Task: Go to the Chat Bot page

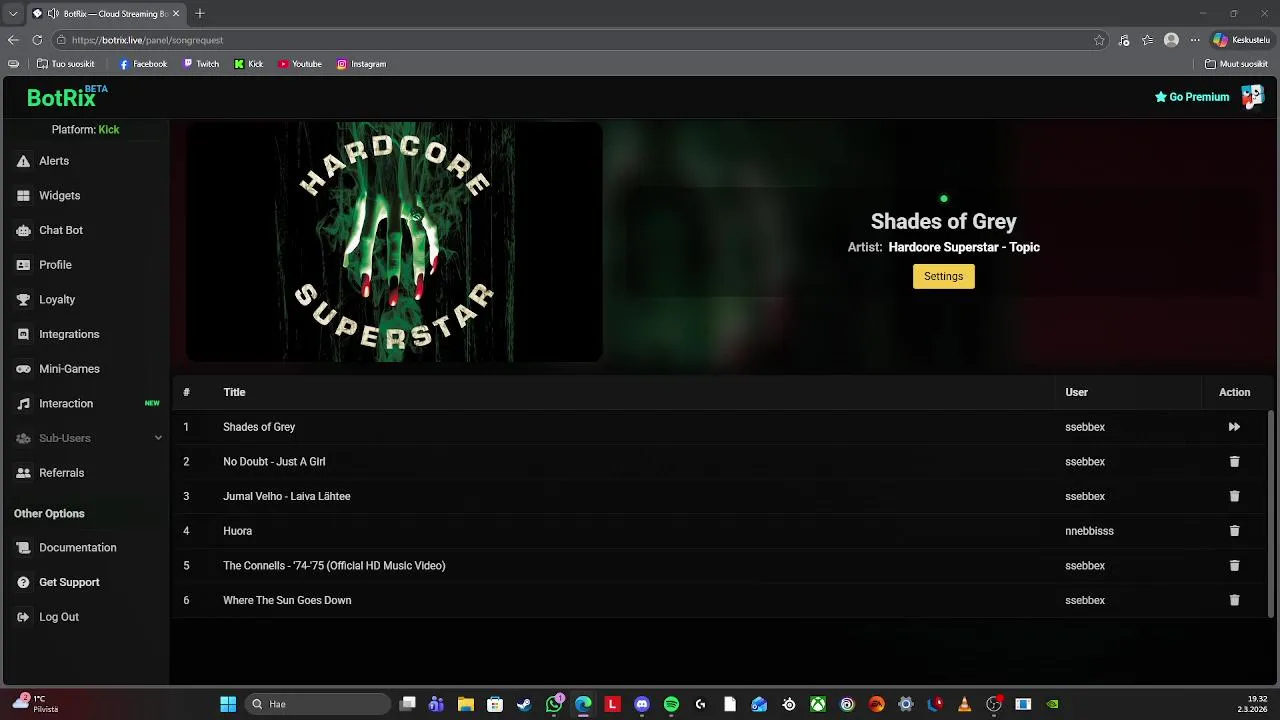Action: coord(60,230)
